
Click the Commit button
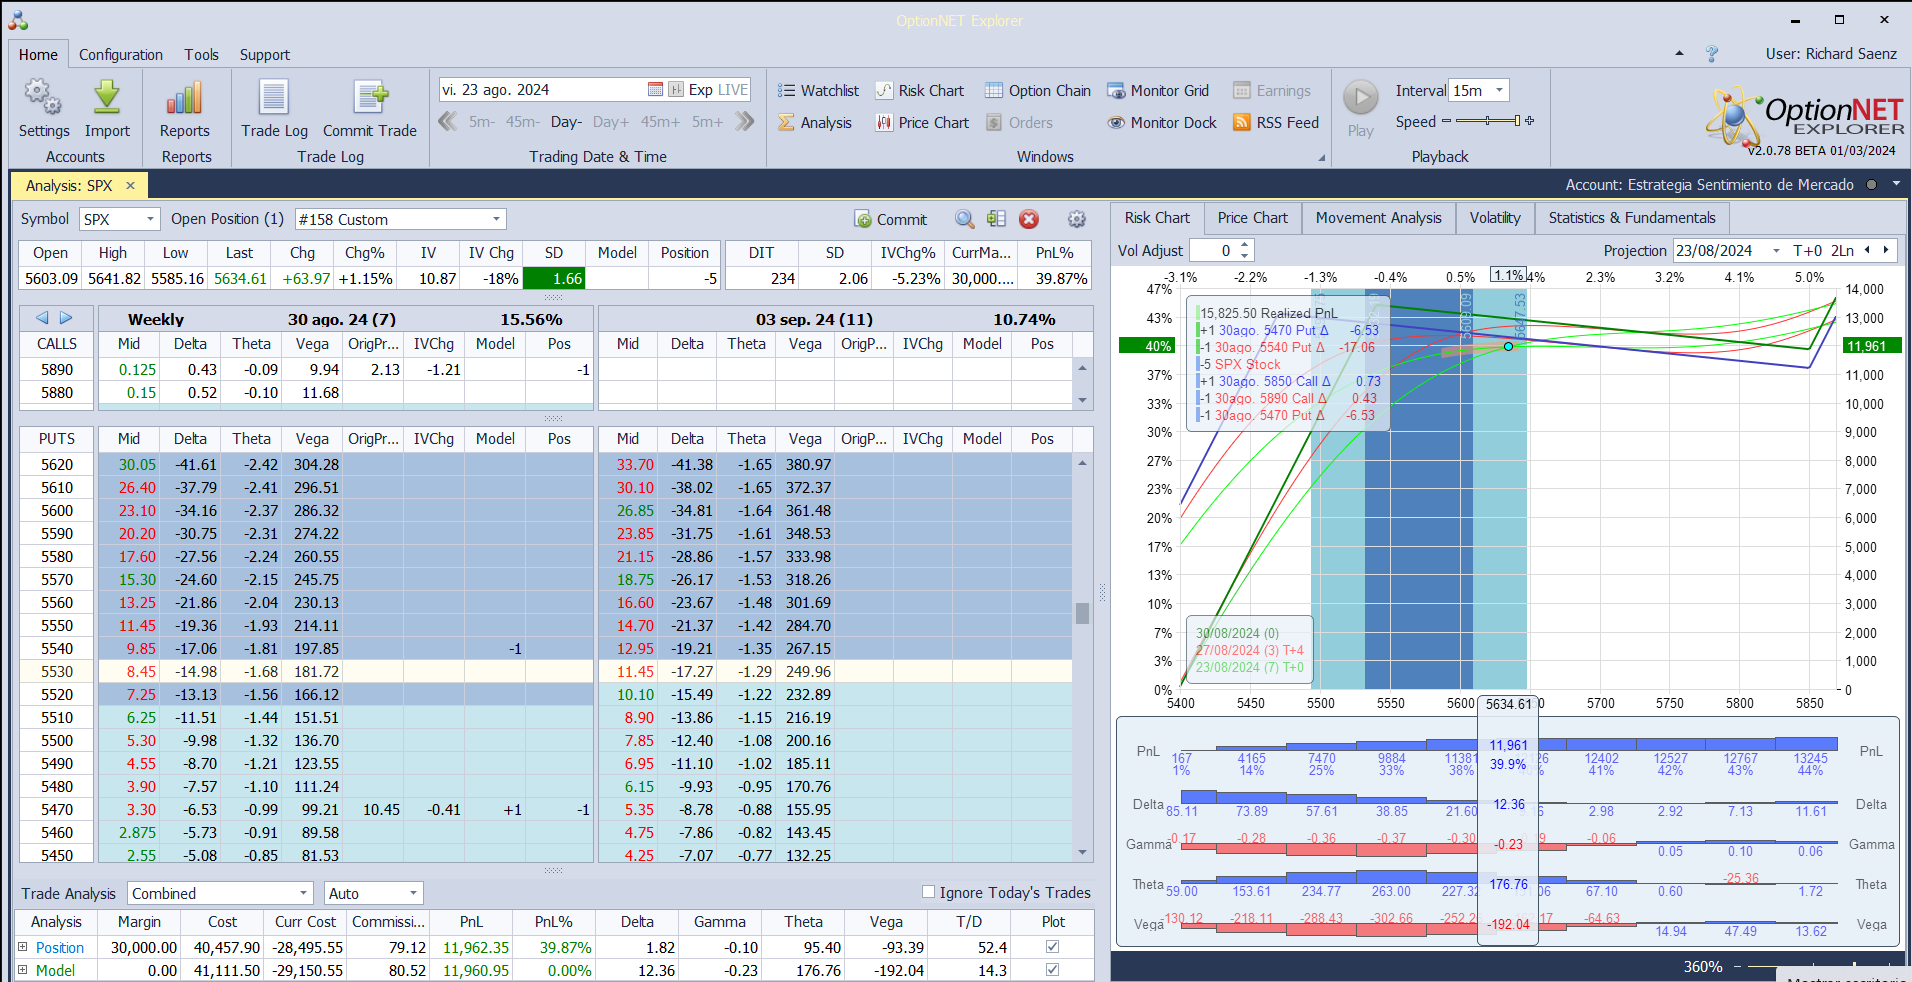click(891, 219)
